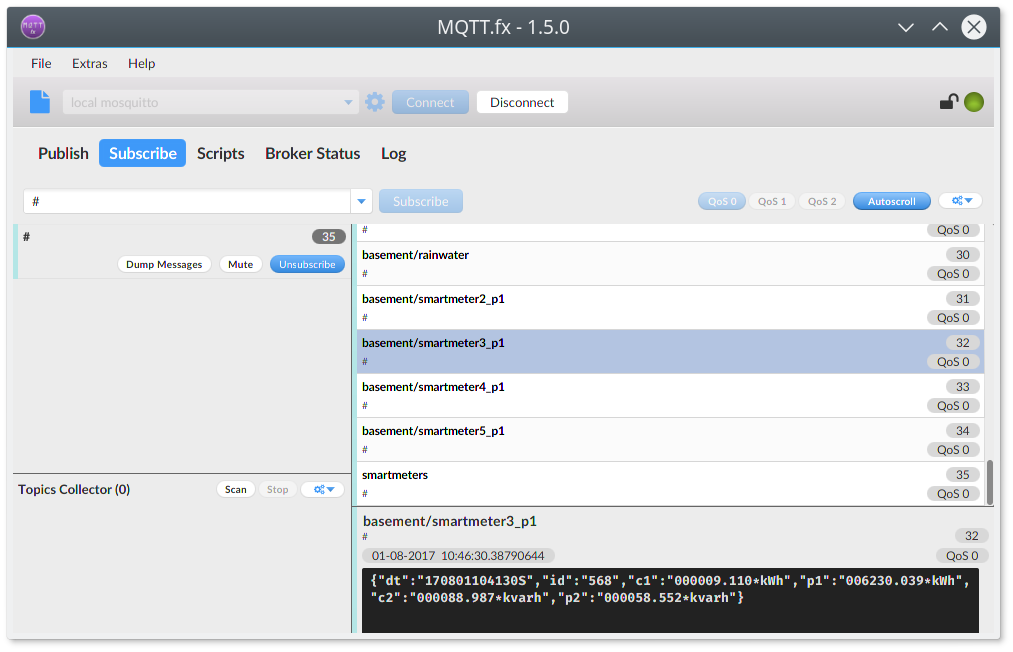Viewport: 1013px width, 652px height.
Task: Switch to the Subscribe tab
Action: pyautogui.click(x=143, y=153)
